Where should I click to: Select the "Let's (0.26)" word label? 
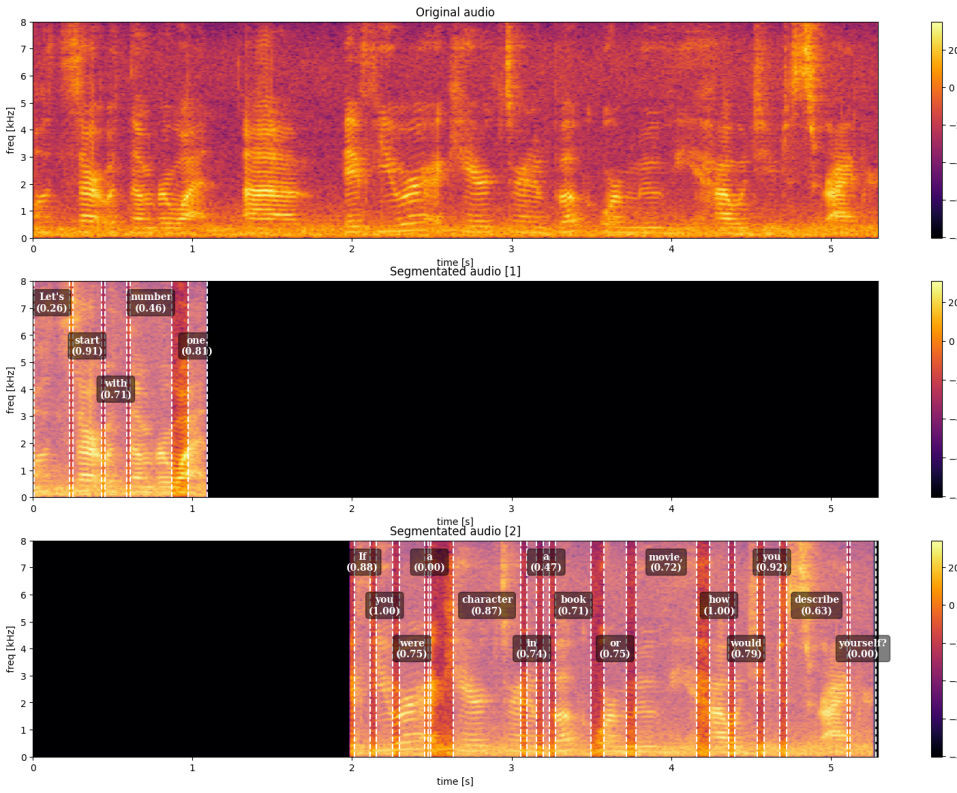[51, 302]
